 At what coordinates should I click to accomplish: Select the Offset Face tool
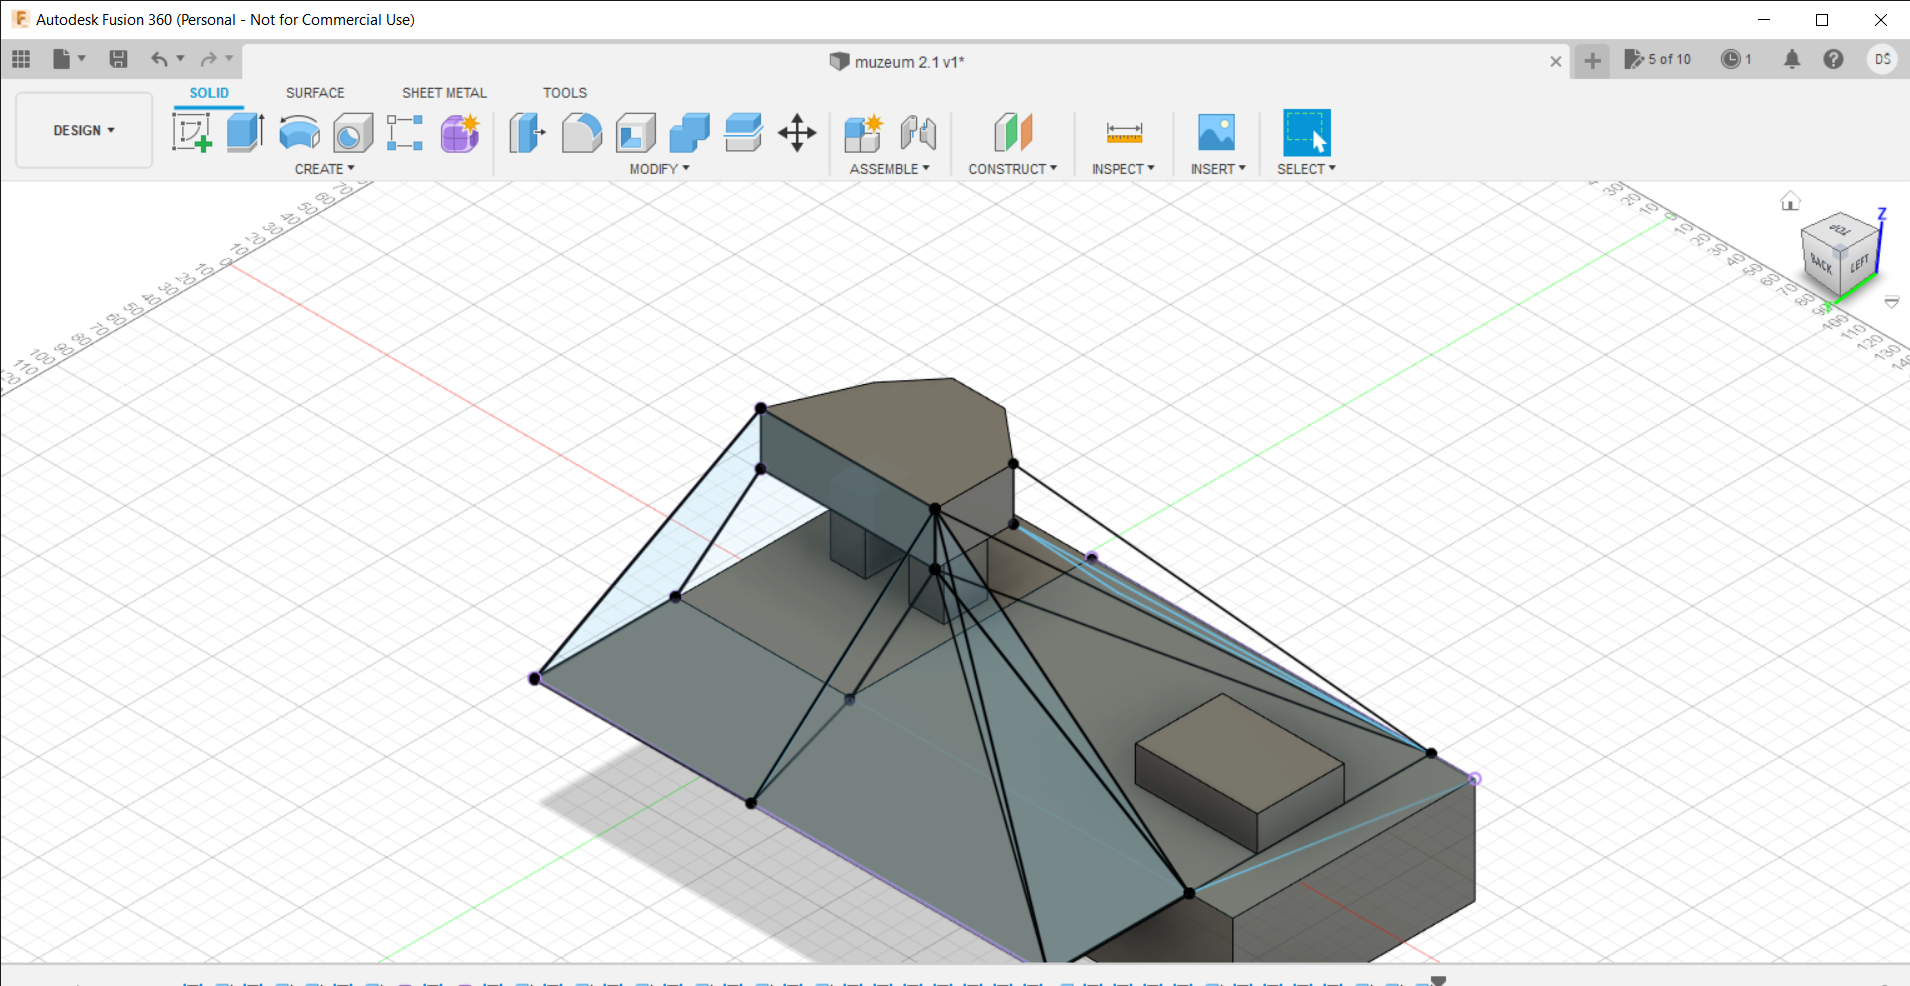coord(743,132)
